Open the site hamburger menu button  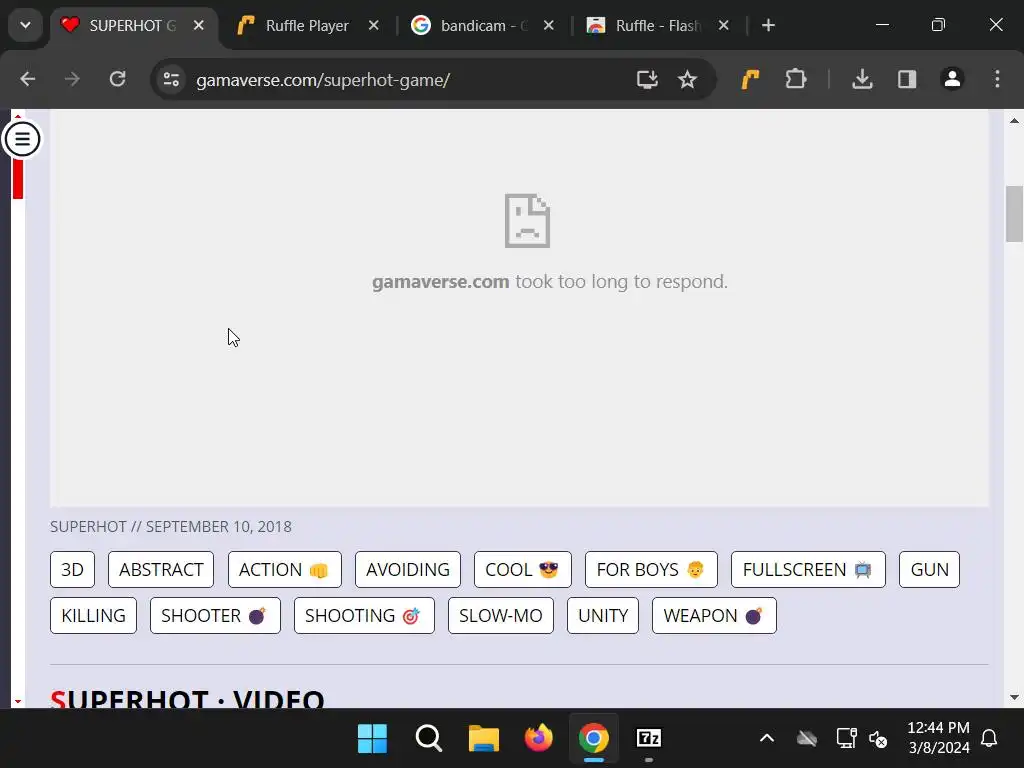pos(22,139)
